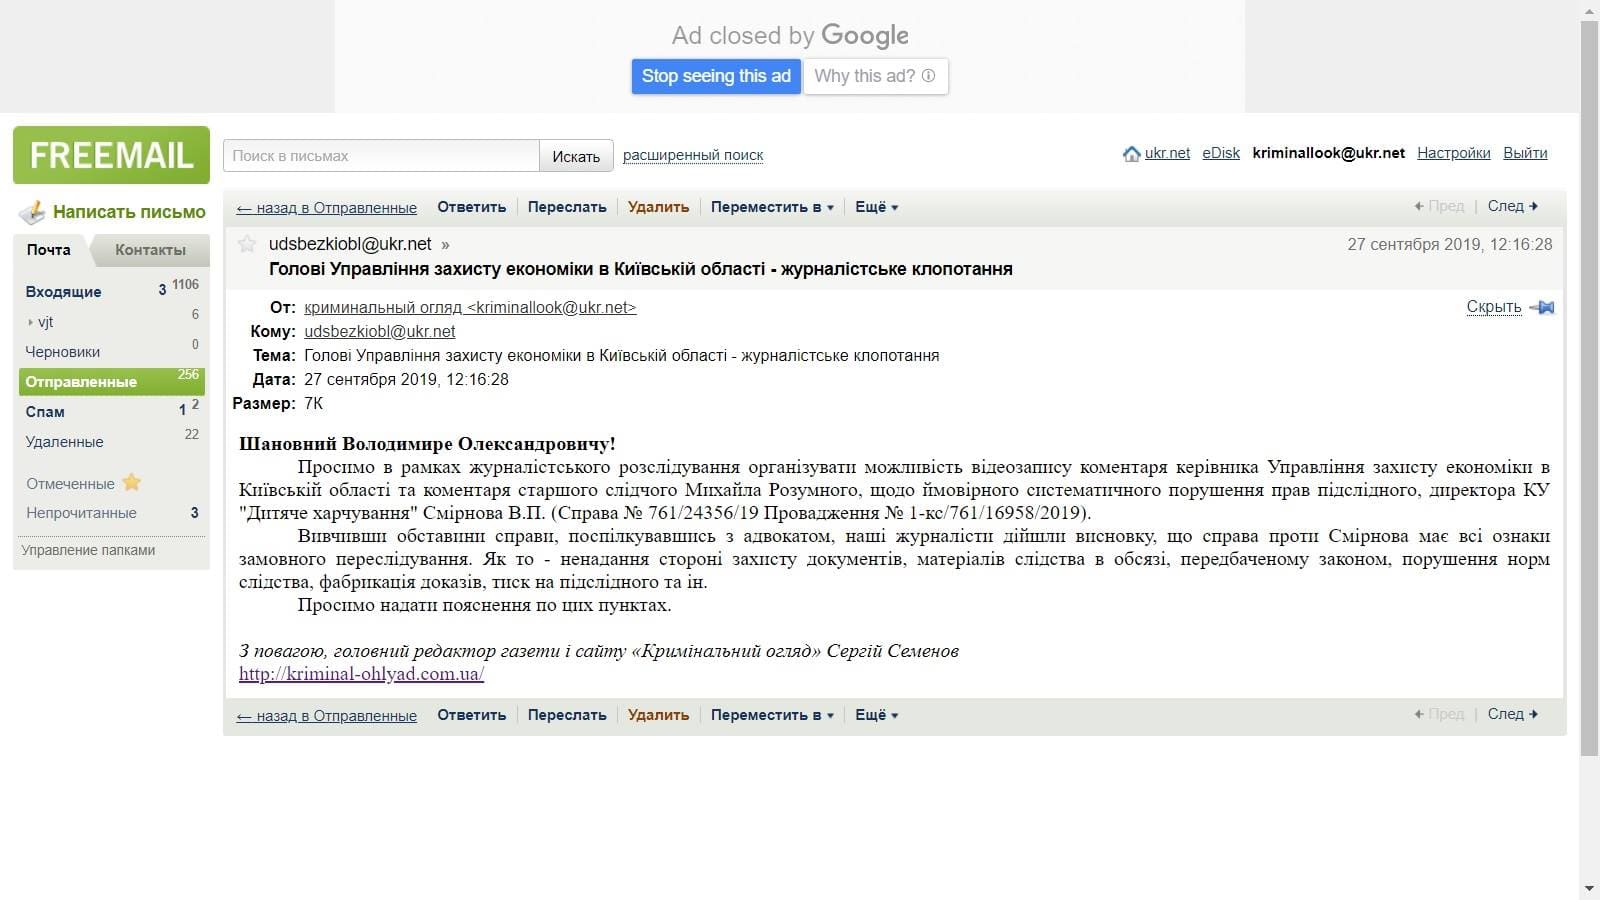Click the size value 7K
Image resolution: width=1600 pixels, height=900 pixels.
point(314,404)
